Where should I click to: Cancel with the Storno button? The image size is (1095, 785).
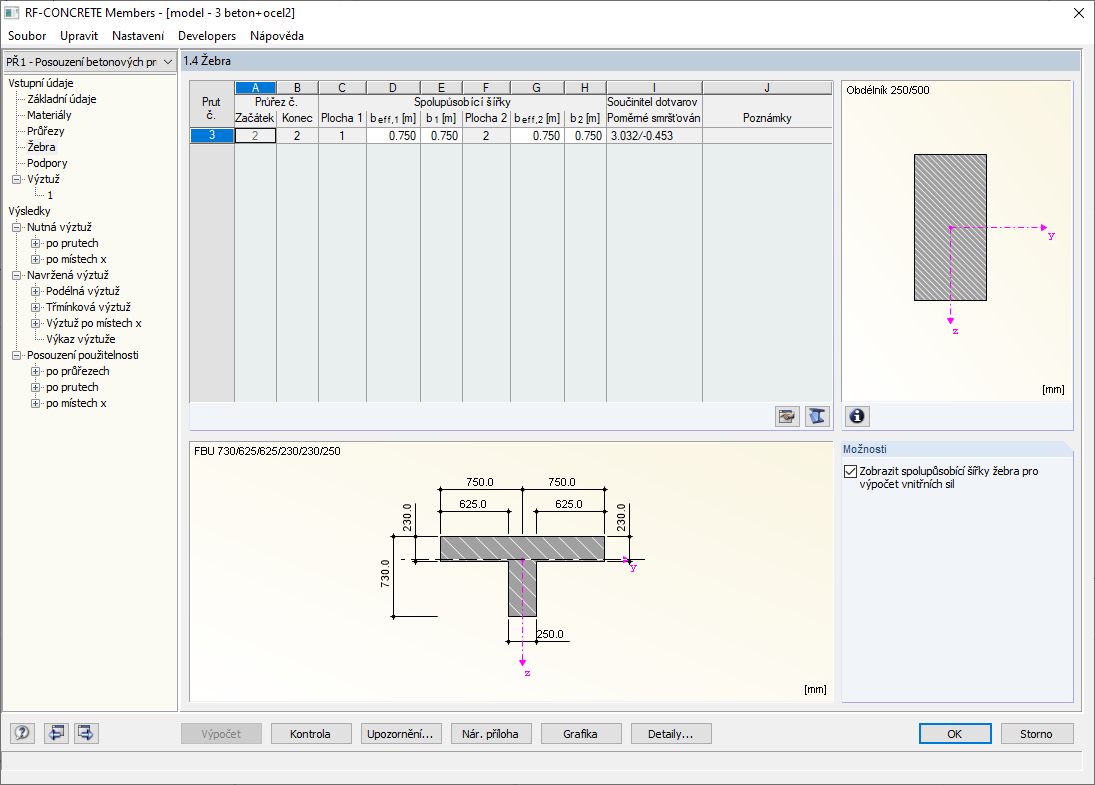tap(1036, 733)
